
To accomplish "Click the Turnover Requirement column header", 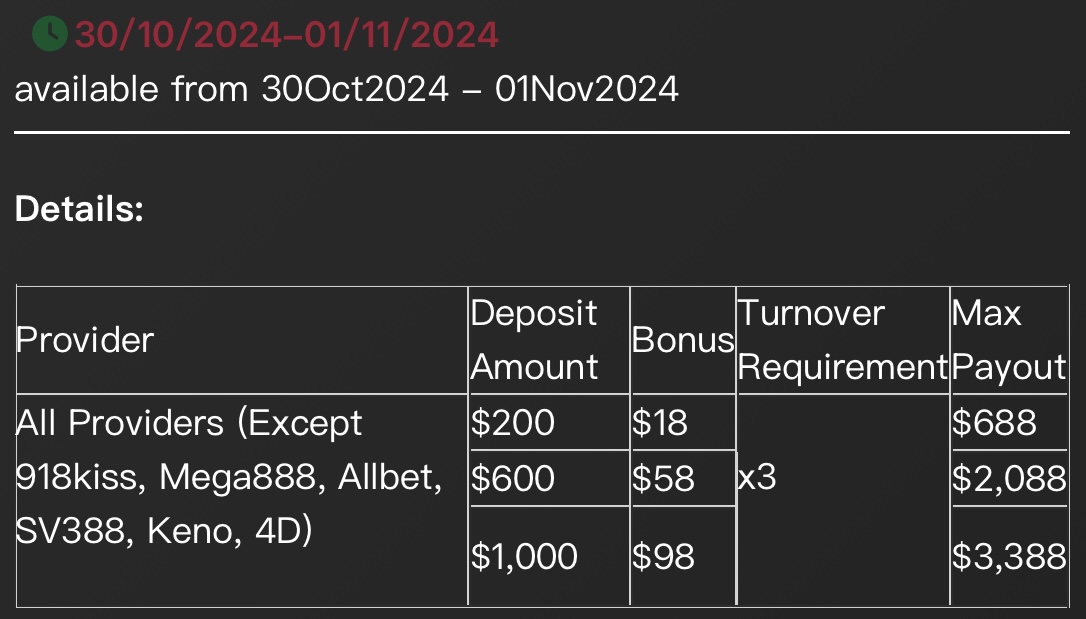I will 842,340.
